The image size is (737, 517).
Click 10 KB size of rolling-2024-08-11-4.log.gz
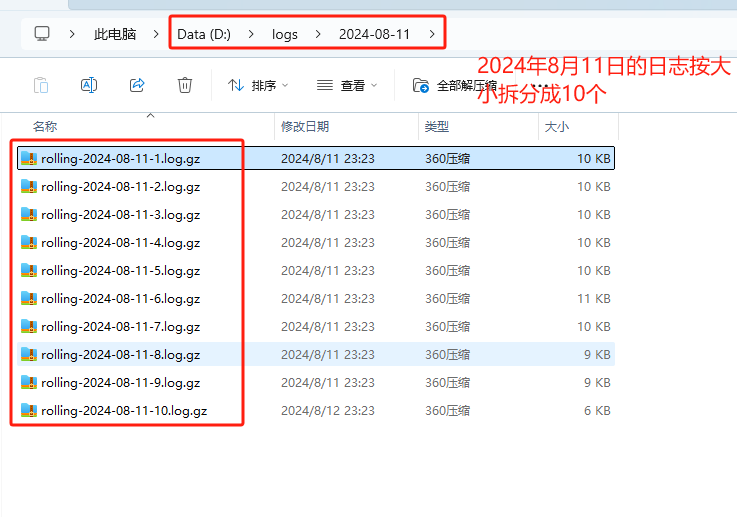(x=594, y=243)
